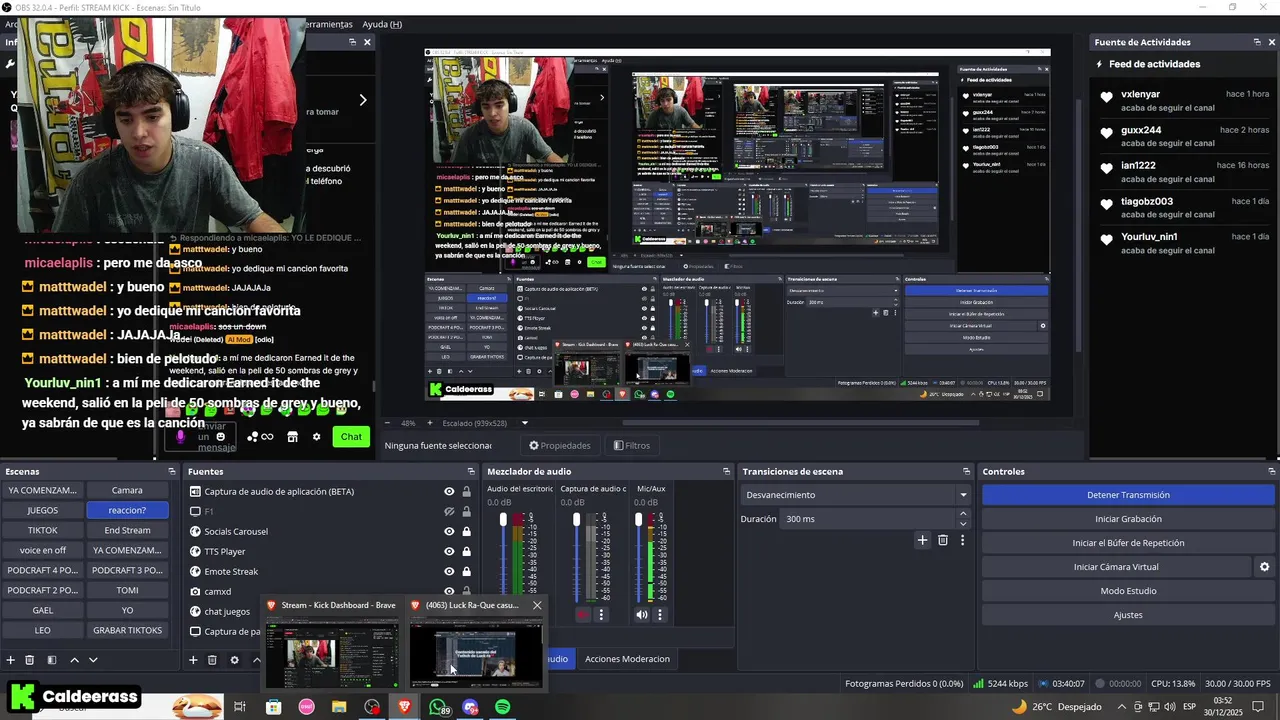The height and width of the screenshot is (720, 1280).
Task: Remove selected scene with trash icon
Action: coord(30,660)
